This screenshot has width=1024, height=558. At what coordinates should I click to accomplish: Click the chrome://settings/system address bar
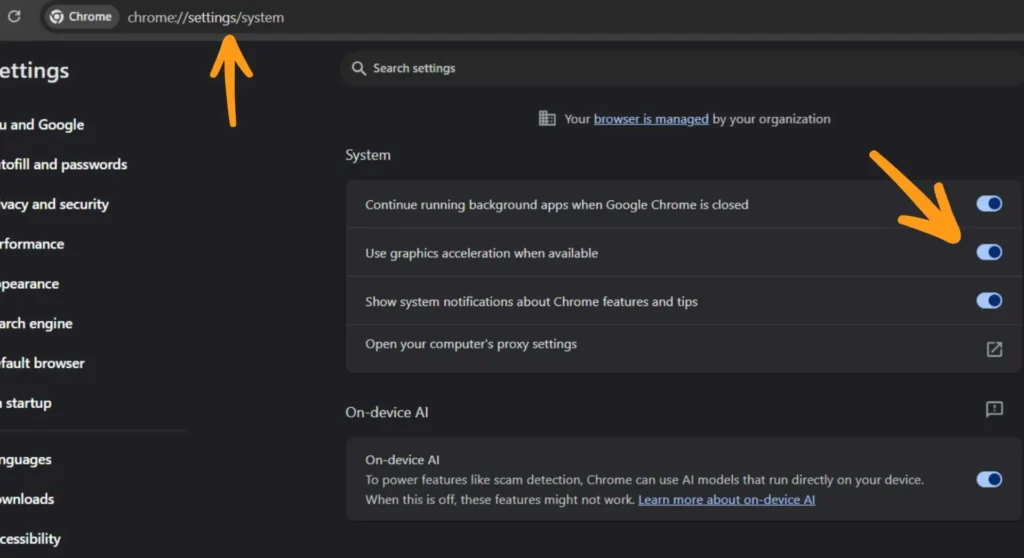point(205,18)
